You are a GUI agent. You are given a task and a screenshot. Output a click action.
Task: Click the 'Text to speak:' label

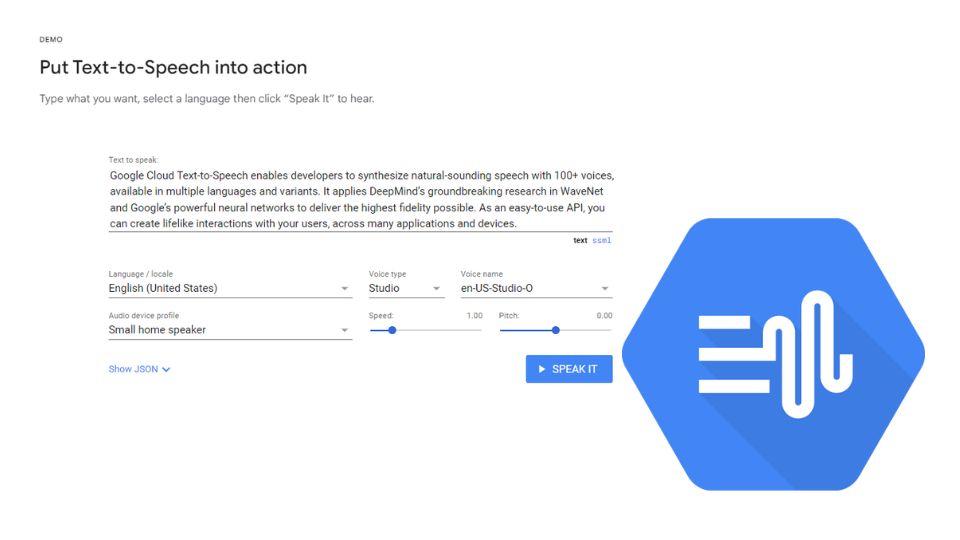coord(133,160)
